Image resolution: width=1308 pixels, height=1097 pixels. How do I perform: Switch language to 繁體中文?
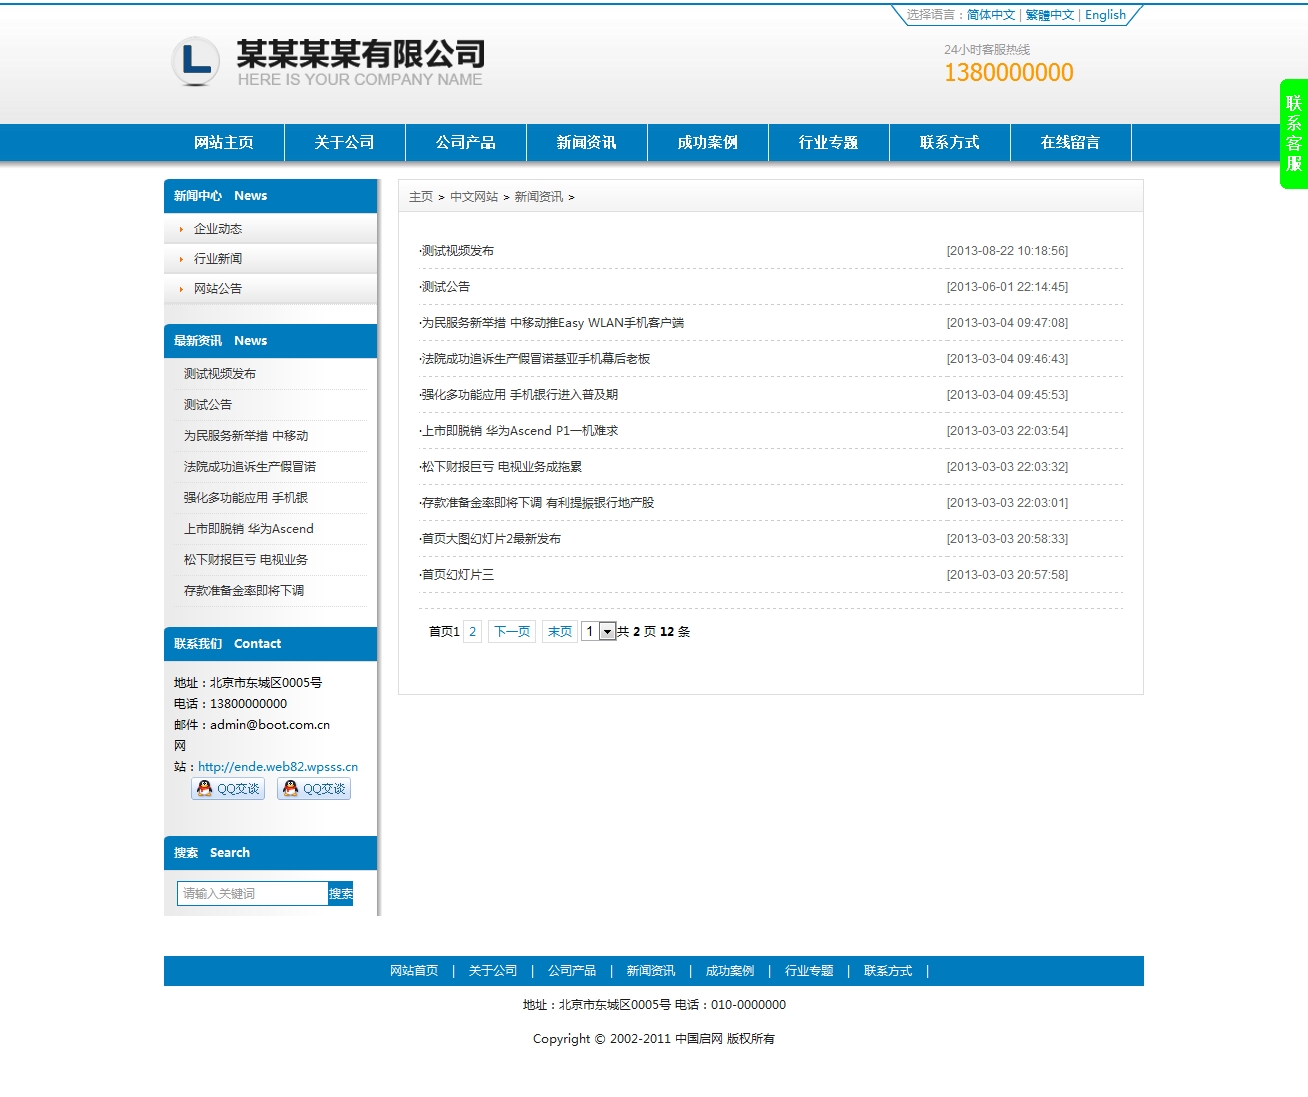tap(1049, 15)
